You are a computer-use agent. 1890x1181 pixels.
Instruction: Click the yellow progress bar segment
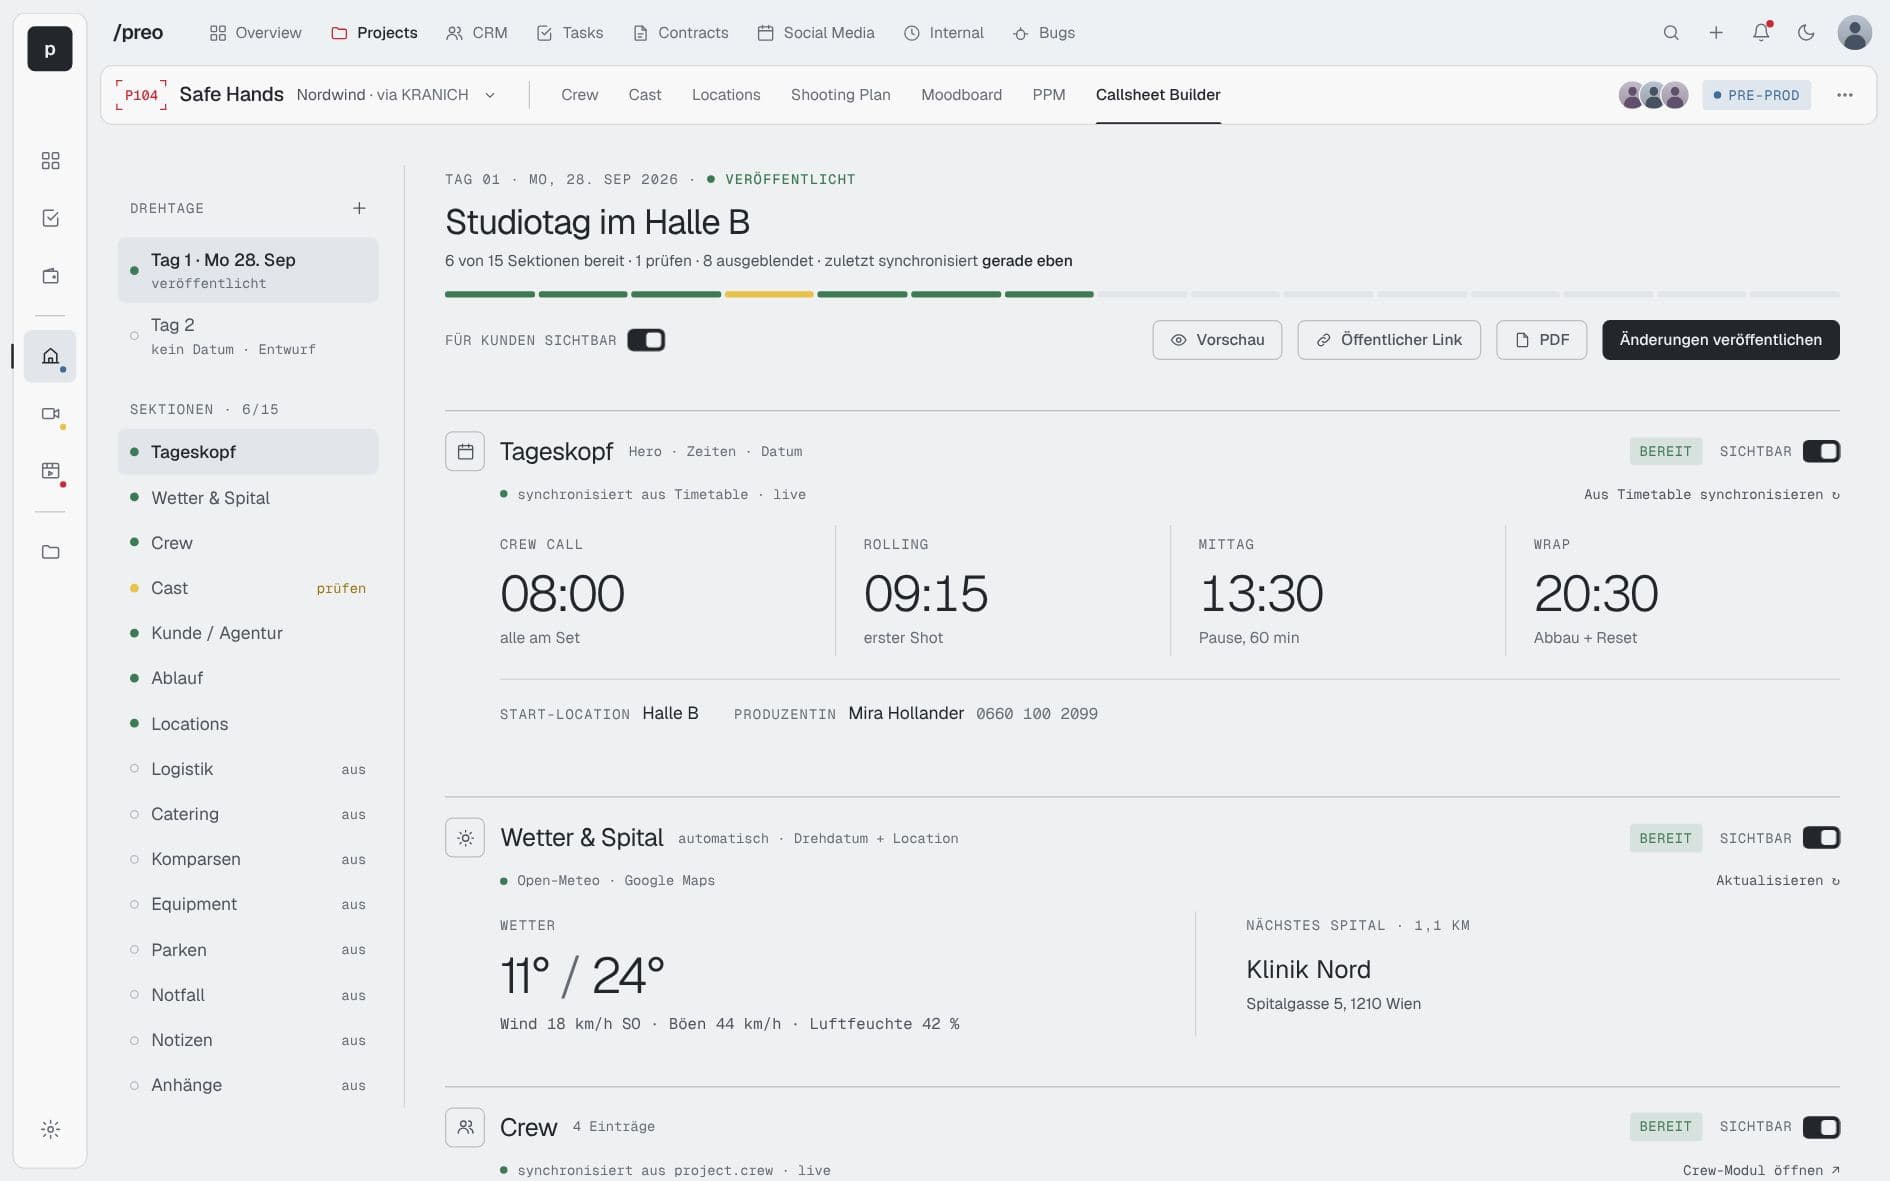(769, 294)
